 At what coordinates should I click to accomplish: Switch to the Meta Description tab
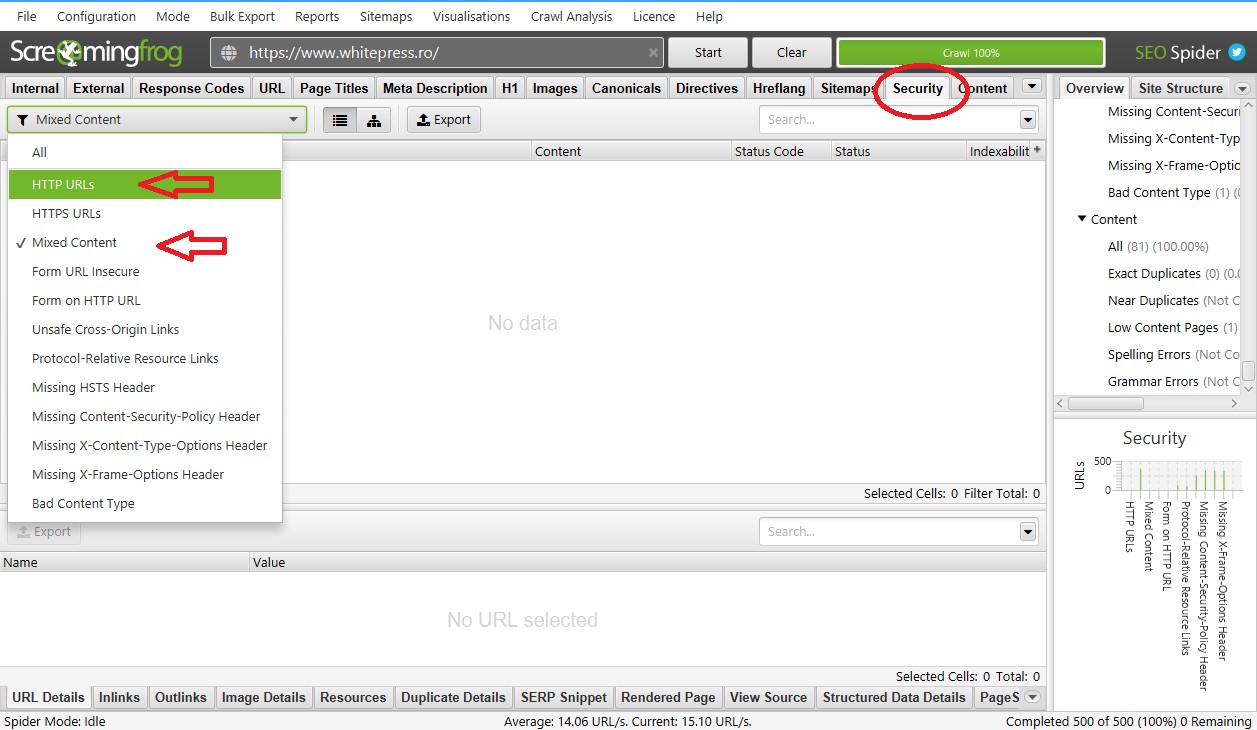(435, 88)
